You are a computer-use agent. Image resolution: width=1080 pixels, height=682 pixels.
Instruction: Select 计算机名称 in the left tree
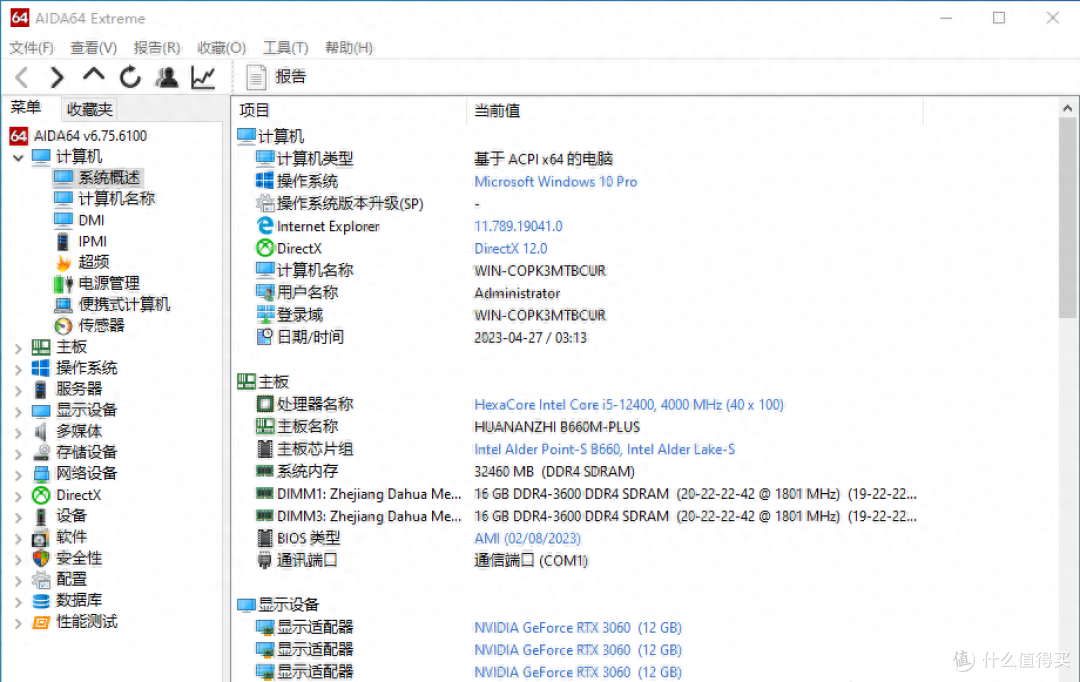point(116,199)
